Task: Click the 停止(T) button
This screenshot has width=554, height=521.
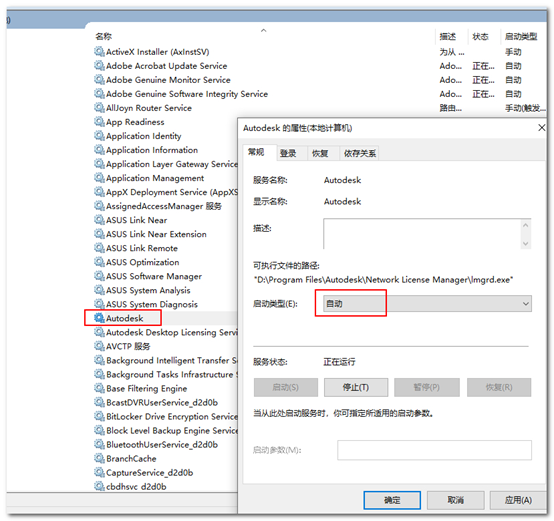Action: click(x=356, y=387)
